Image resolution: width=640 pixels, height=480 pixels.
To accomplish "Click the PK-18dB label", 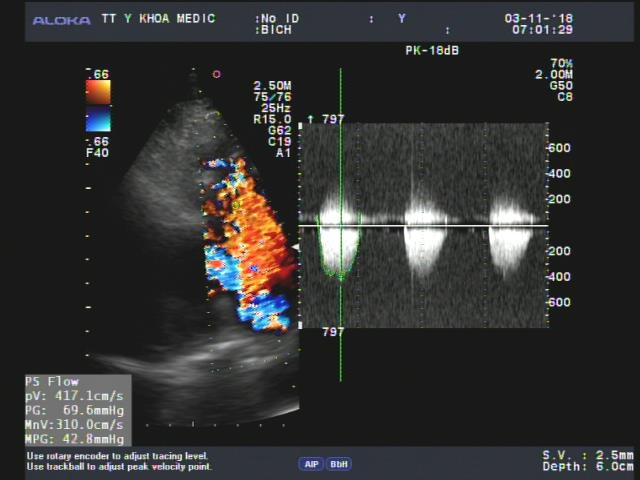I will [x=424, y=50].
